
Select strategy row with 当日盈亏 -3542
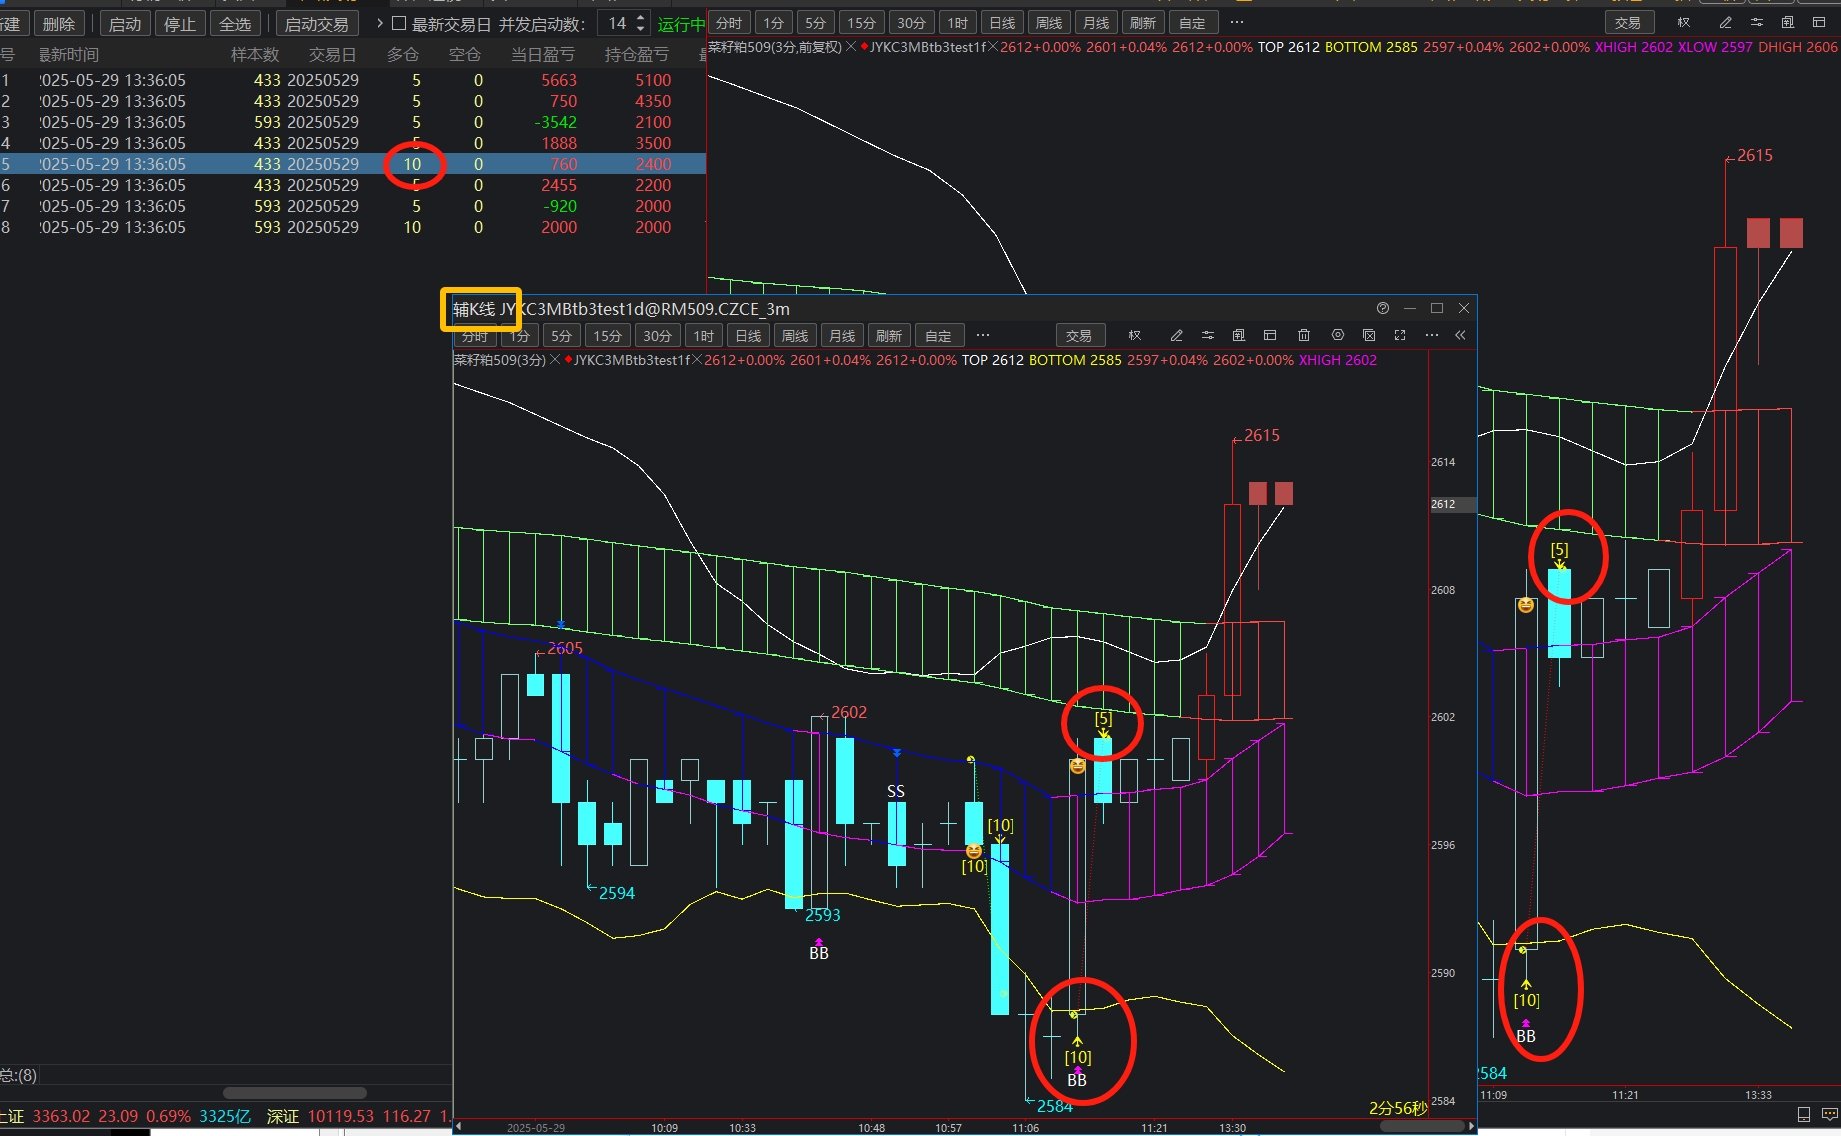353,122
